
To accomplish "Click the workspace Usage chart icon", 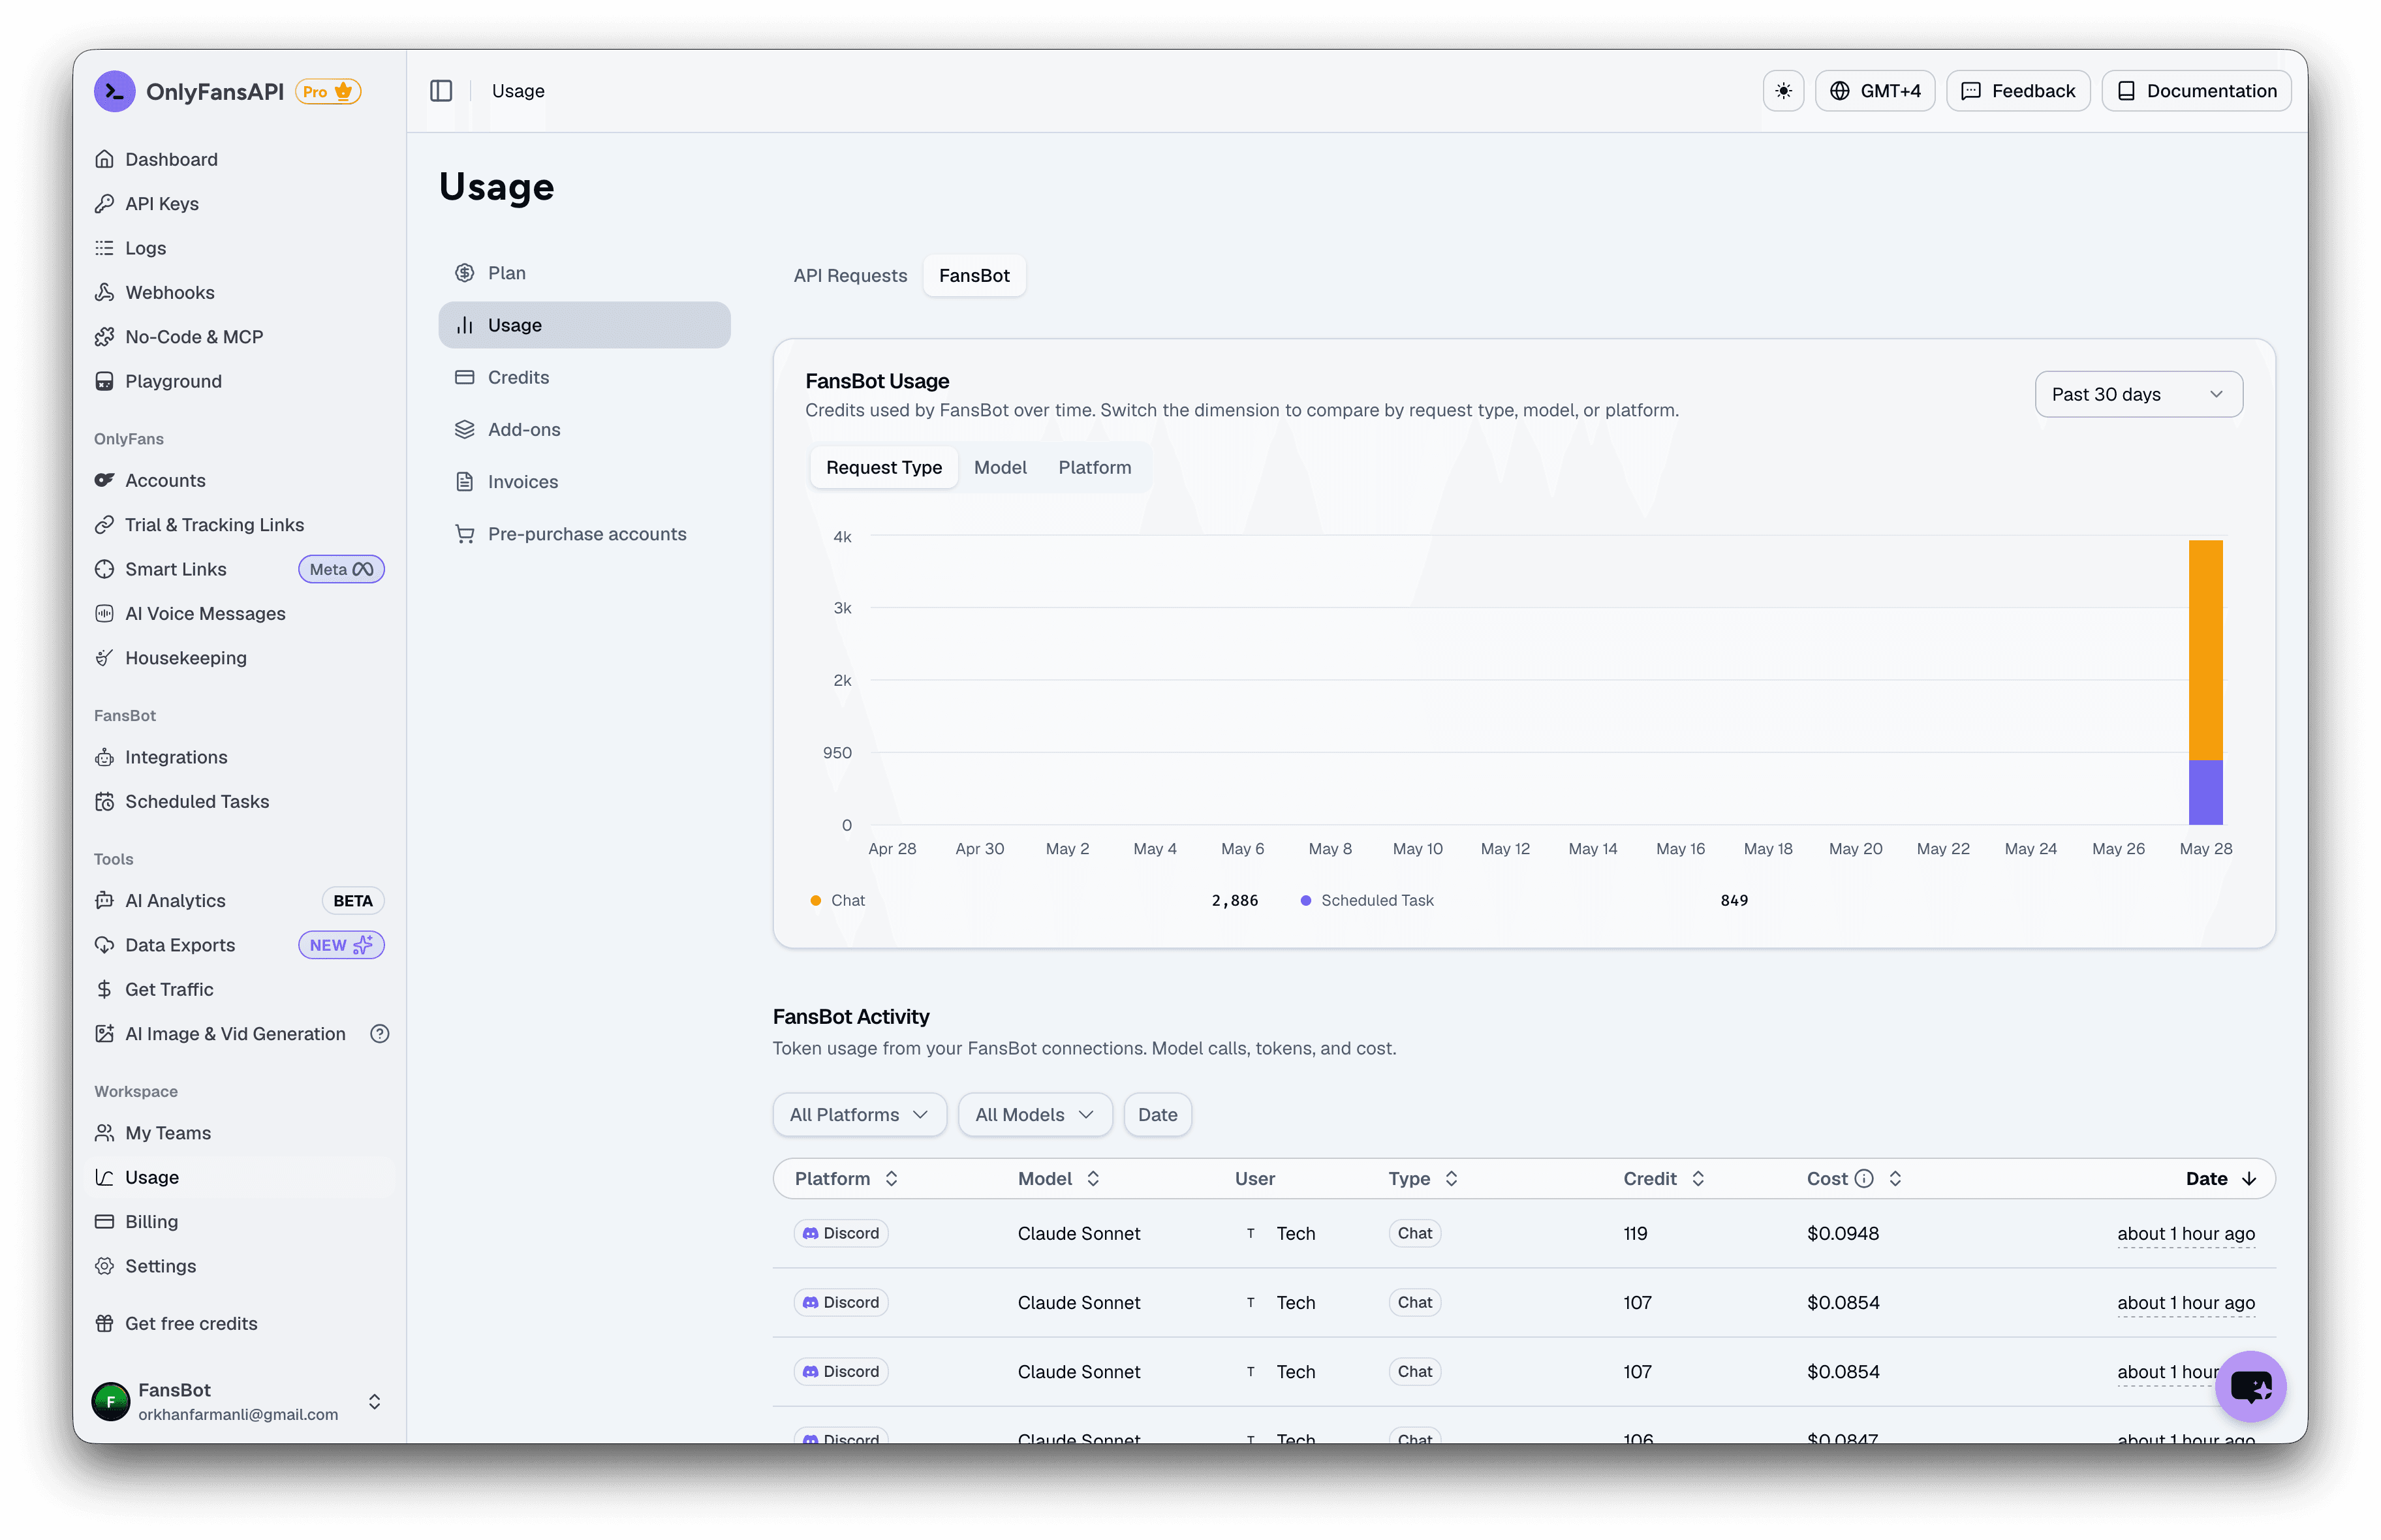I will tap(104, 1177).
